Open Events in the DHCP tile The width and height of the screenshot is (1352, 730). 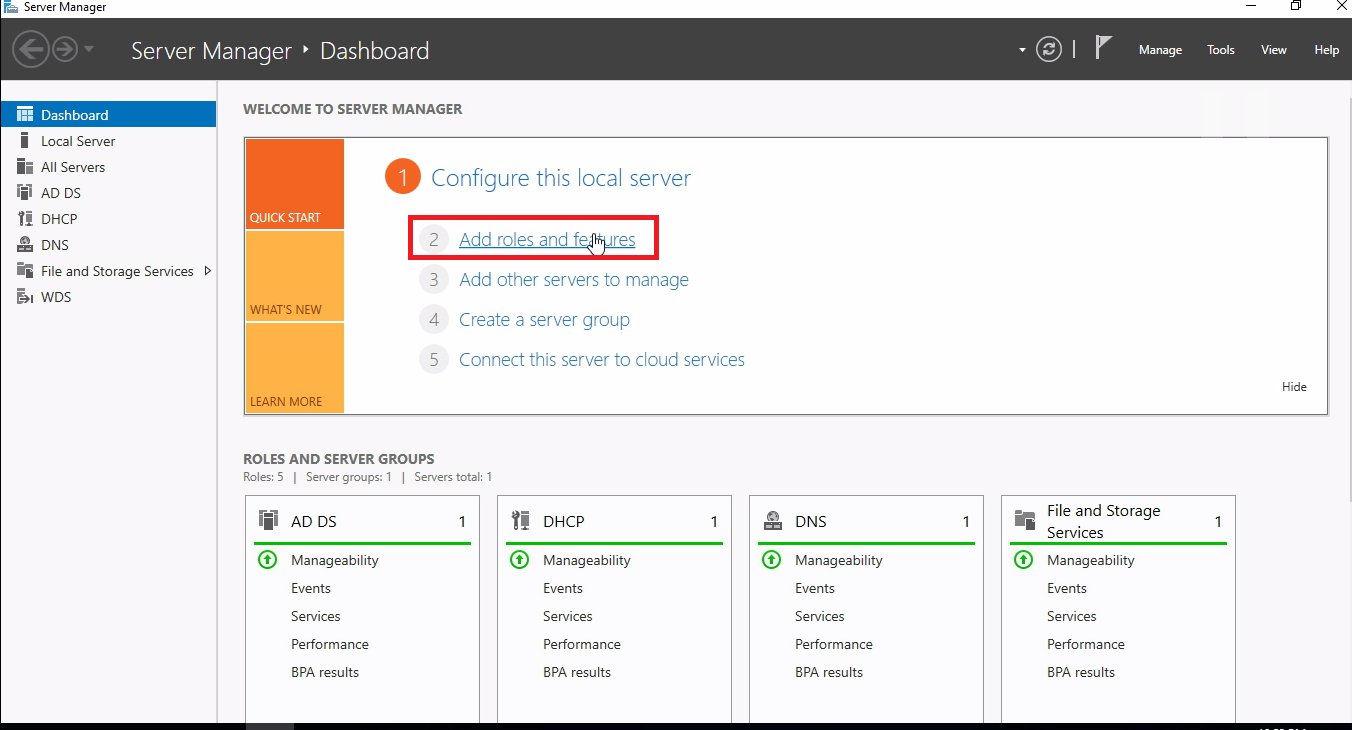coord(563,588)
